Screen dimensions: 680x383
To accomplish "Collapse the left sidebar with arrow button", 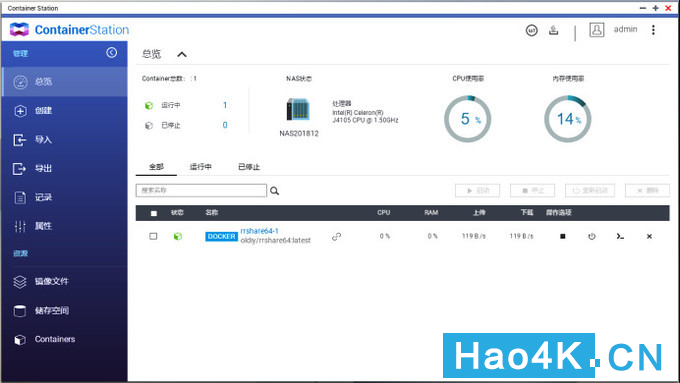I will [x=111, y=52].
